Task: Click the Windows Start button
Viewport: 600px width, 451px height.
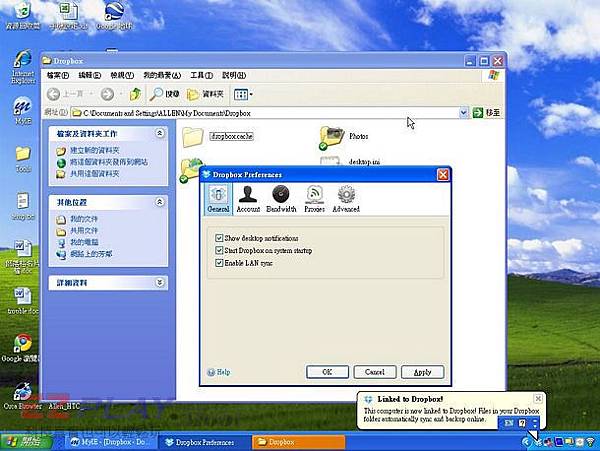Action: 25,442
